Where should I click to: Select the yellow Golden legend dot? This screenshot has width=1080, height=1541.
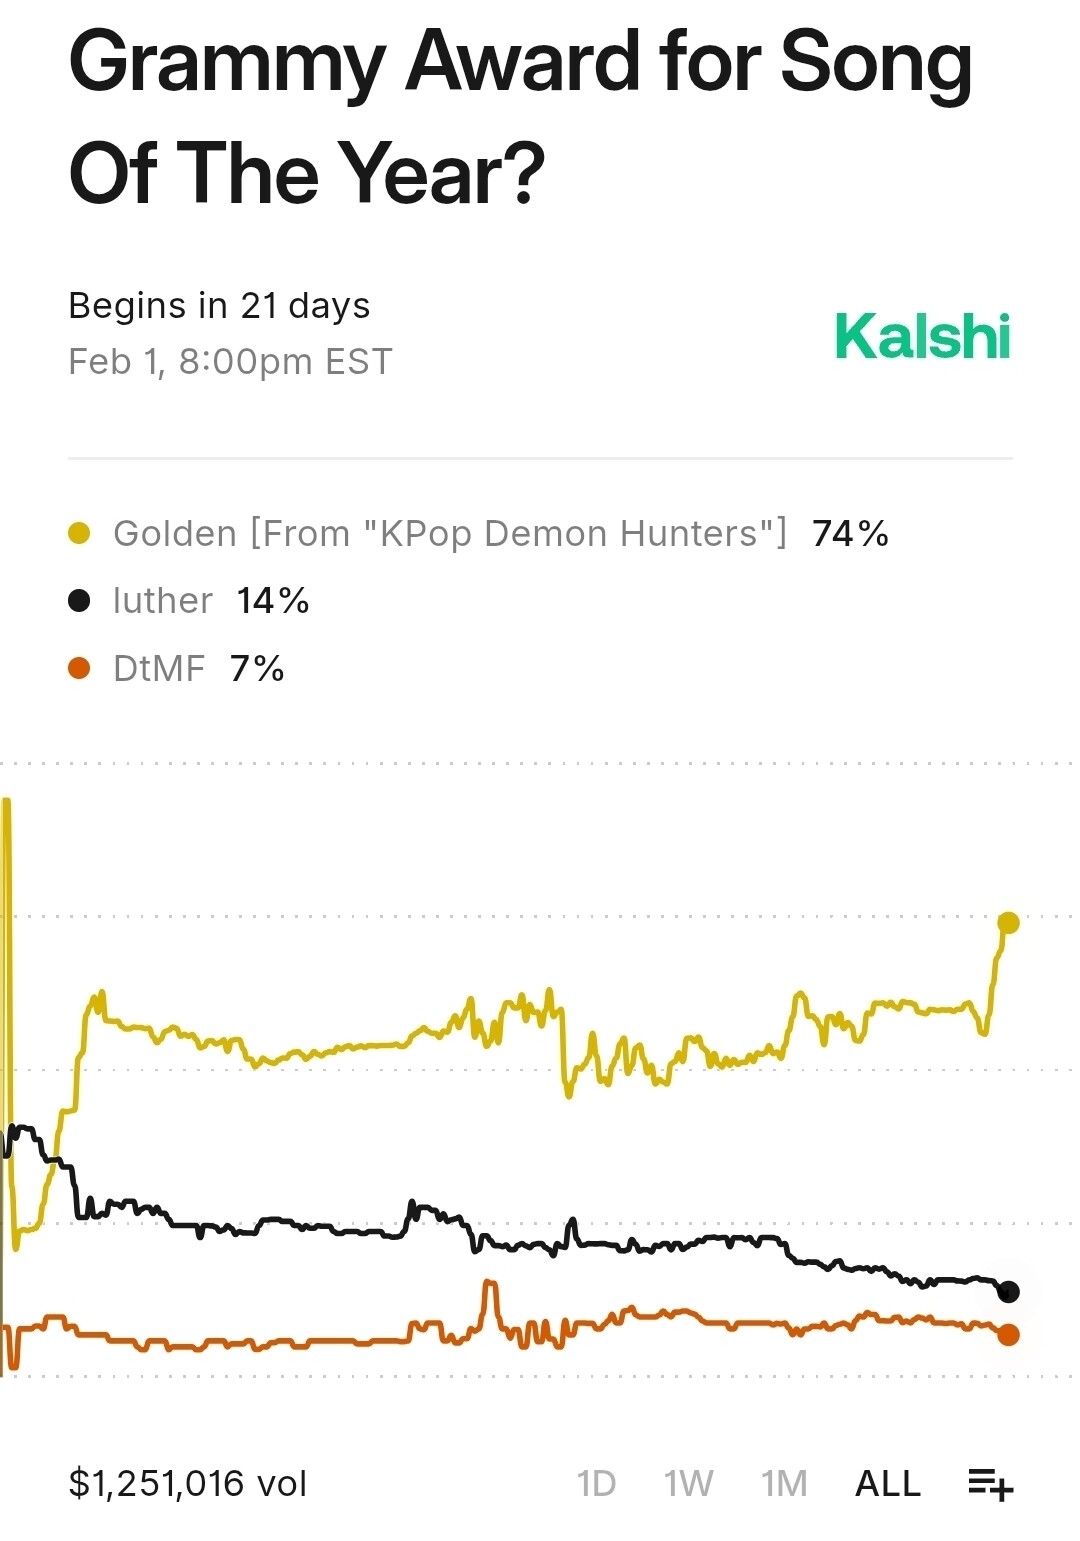(x=79, y=533)
